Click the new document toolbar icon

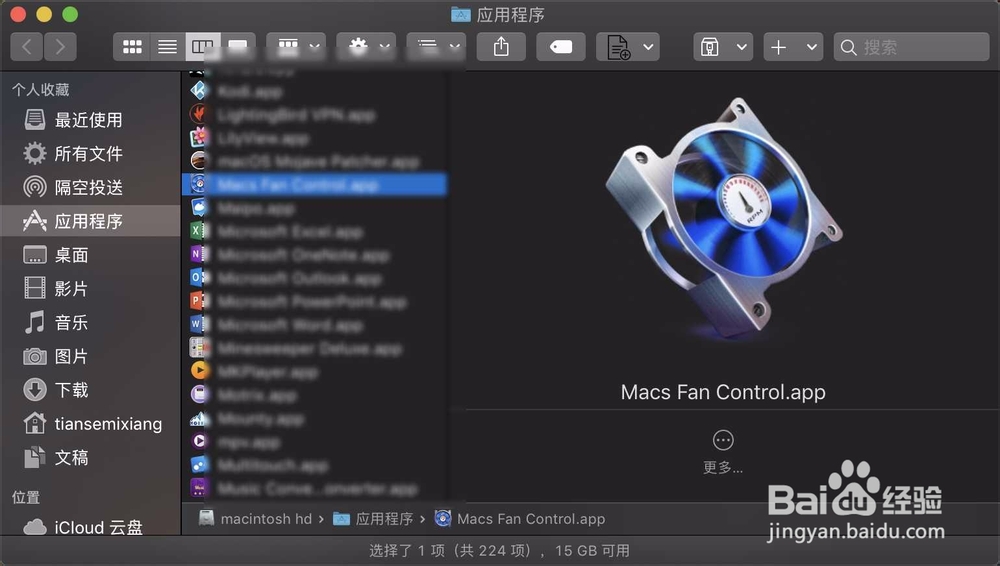[617, 47]
